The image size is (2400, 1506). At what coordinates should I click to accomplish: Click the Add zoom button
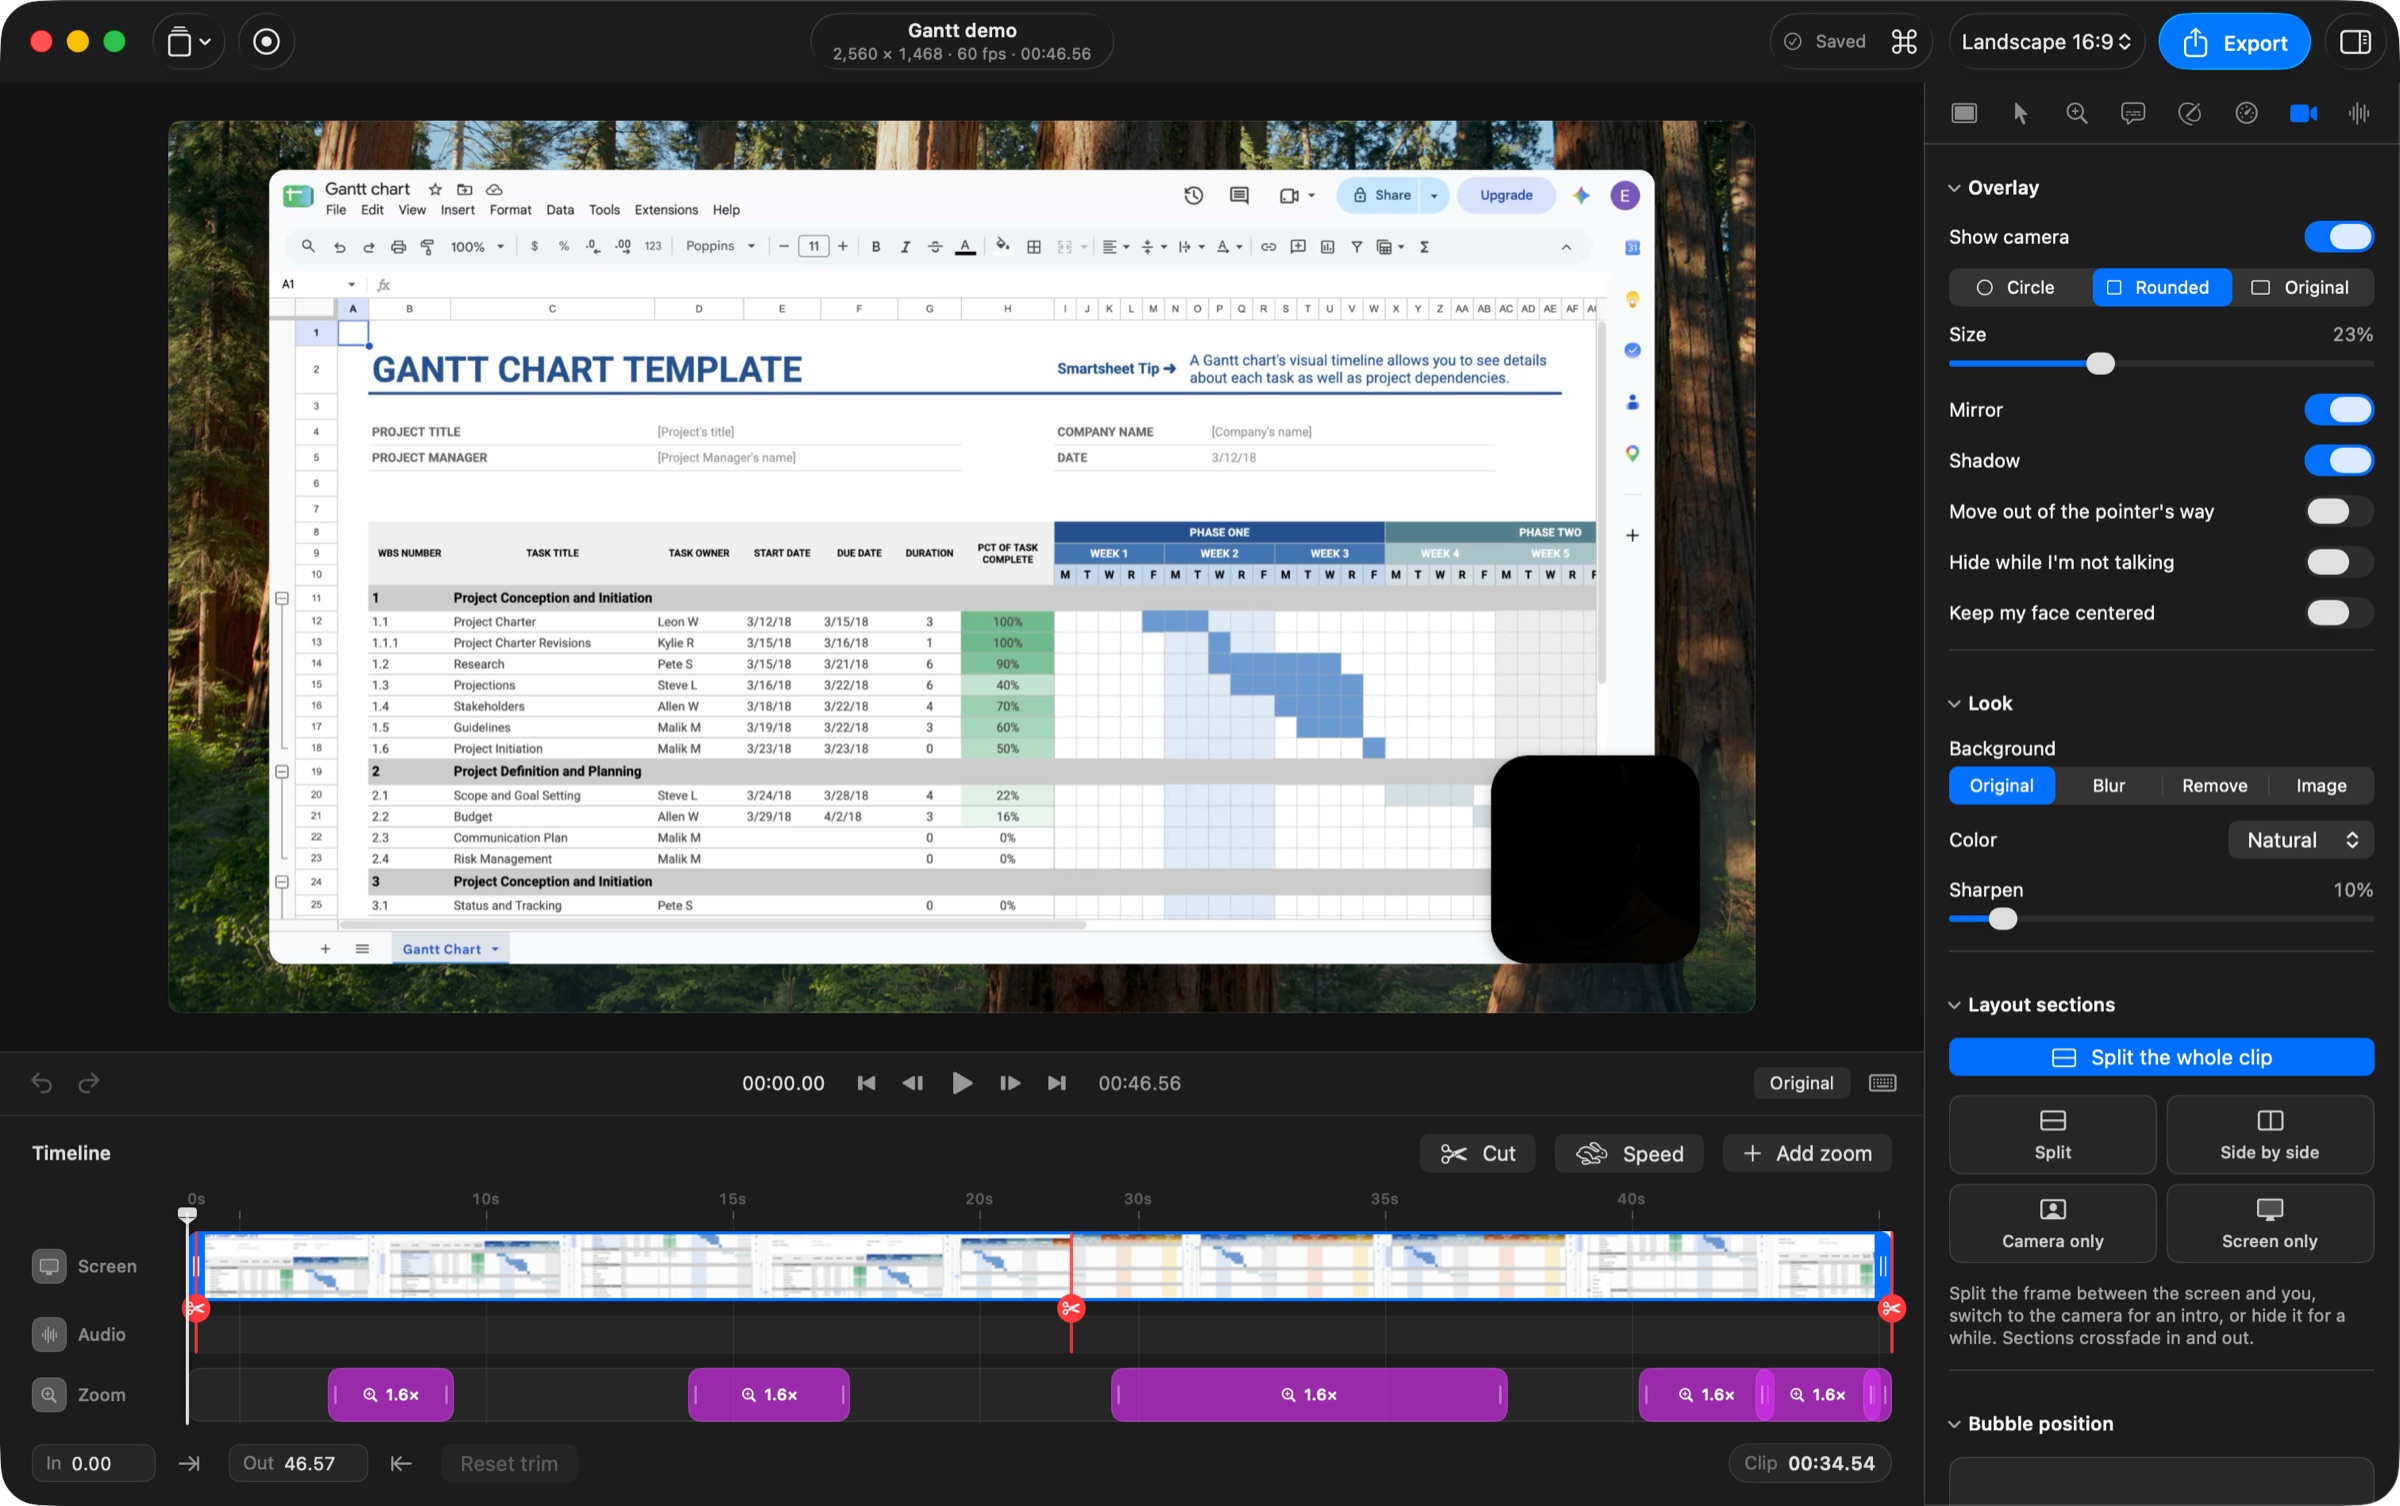[1807, 1153]
